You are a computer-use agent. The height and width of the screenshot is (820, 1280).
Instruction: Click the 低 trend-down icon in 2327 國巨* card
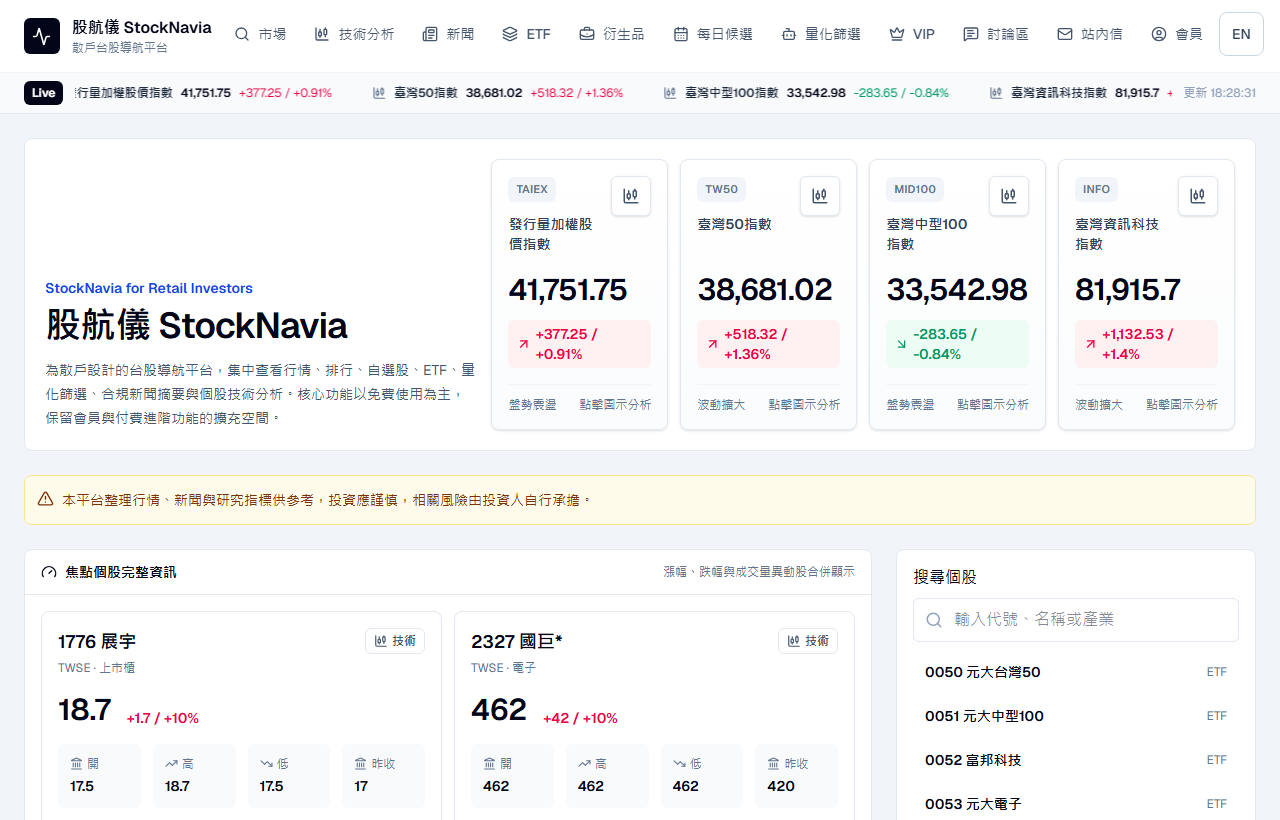(x=679, y=763)
